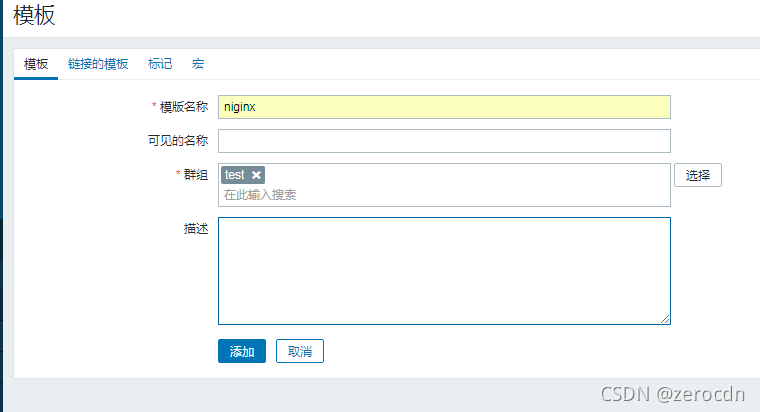Screen dimensions: 760x412
Task: Click the description textarea resize handle
Action: click(665, 319)
